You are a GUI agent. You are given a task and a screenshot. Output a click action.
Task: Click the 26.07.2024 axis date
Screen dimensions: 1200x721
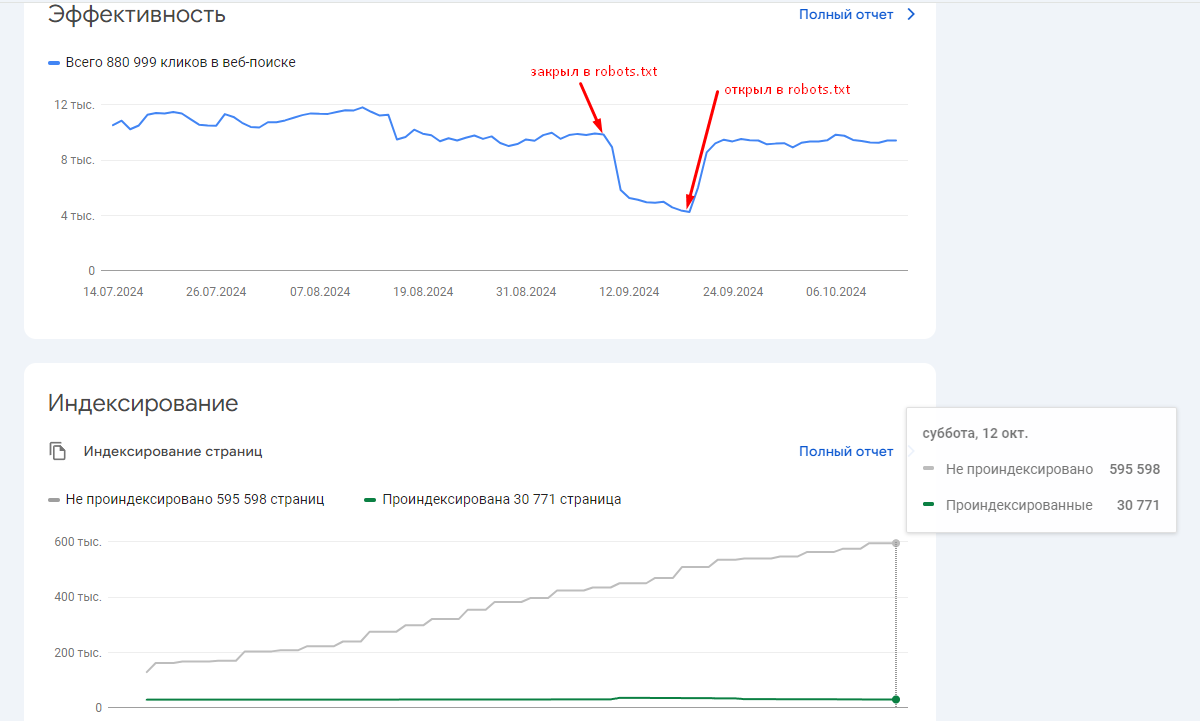(216, 292)
